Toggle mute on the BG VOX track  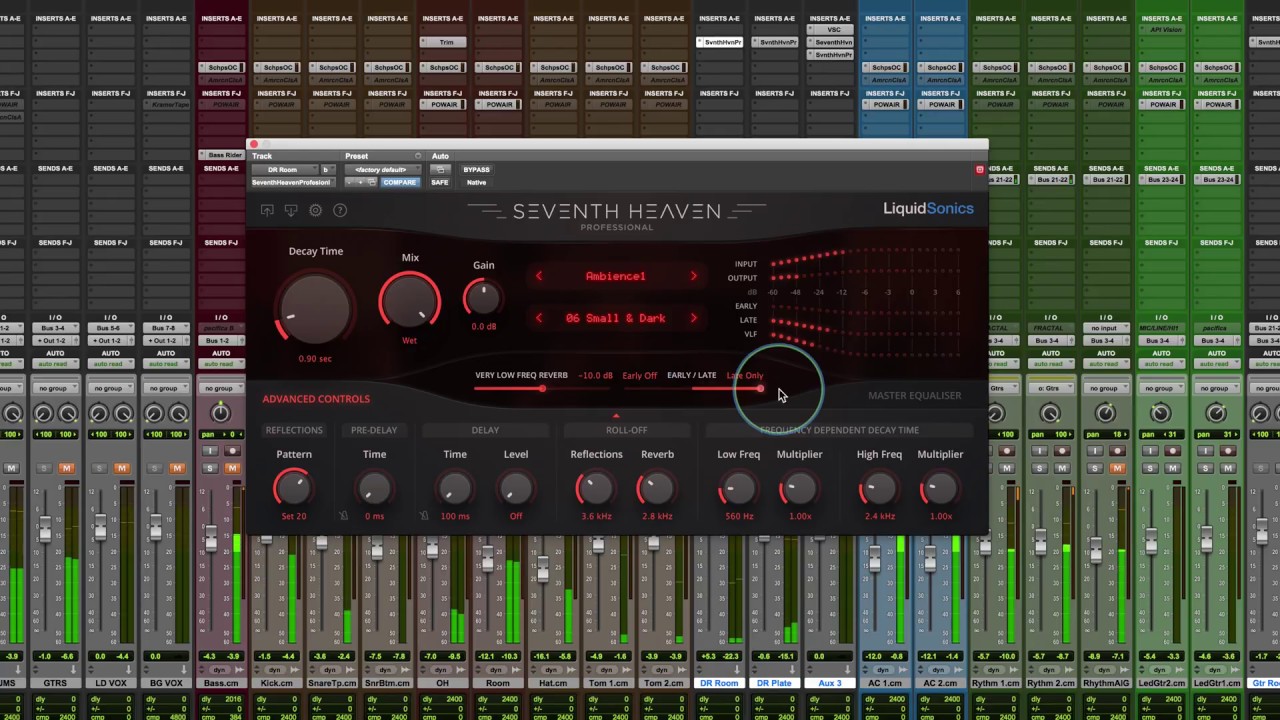coord(176,468)
